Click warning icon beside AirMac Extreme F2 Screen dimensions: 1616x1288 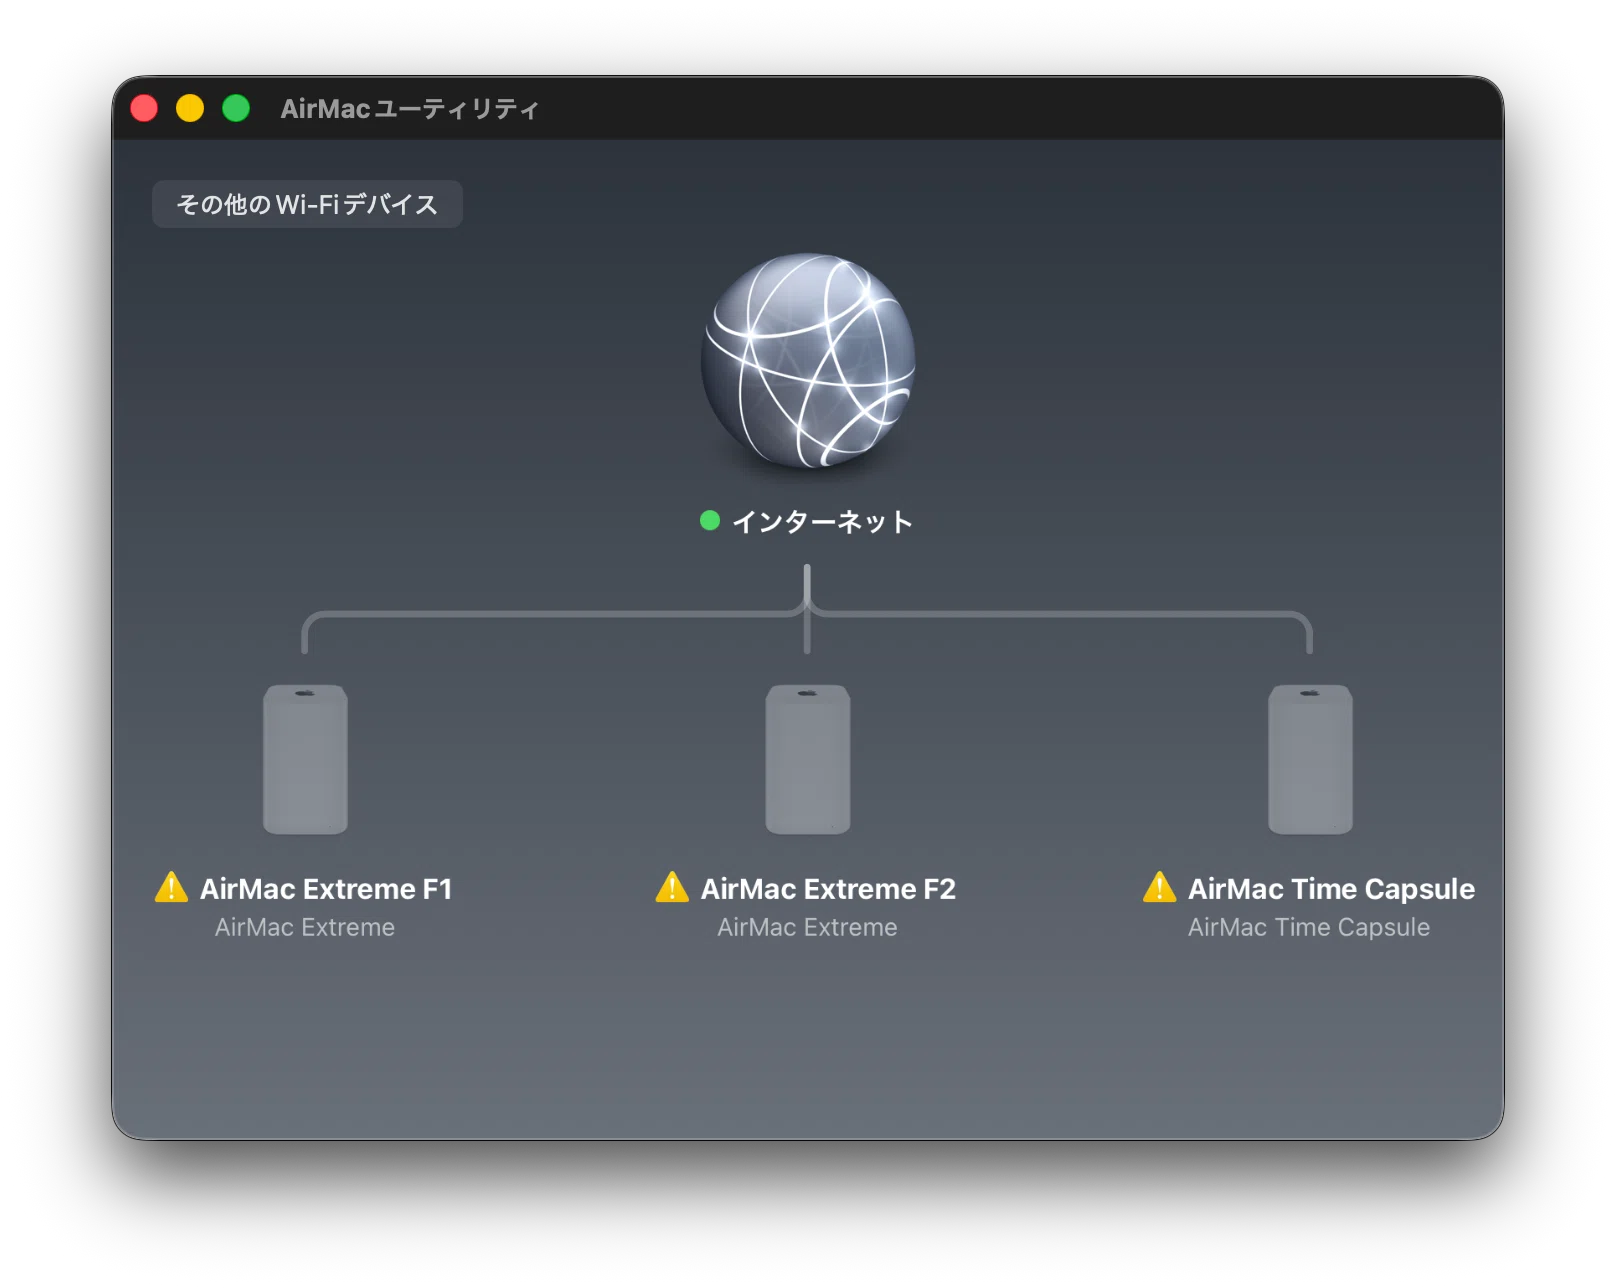tap(672, 887)
